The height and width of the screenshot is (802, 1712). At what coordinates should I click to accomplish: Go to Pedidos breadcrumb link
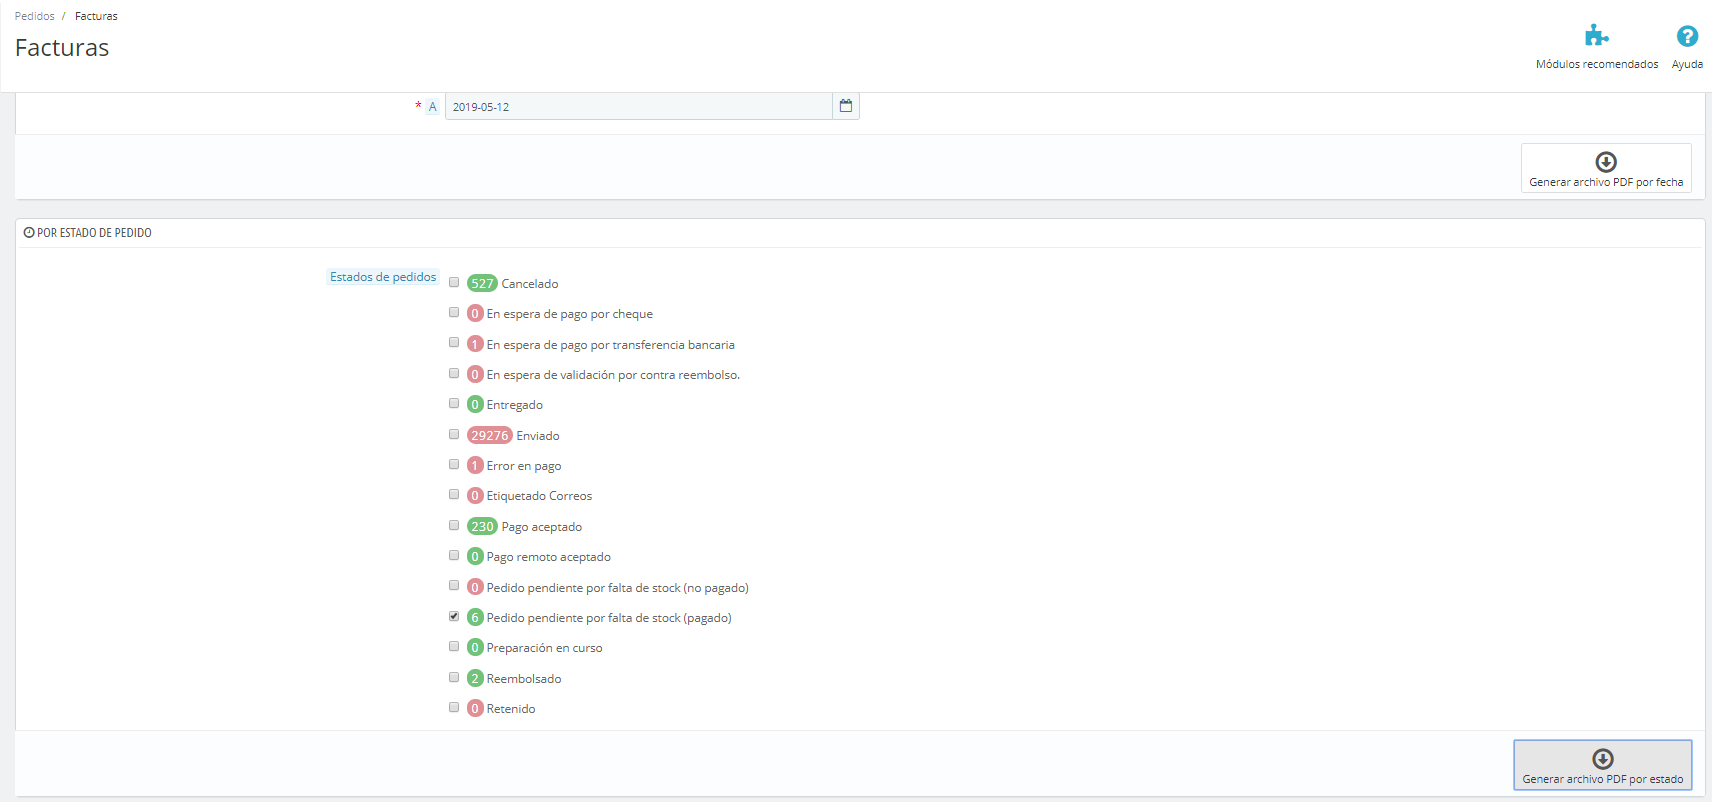35,16
